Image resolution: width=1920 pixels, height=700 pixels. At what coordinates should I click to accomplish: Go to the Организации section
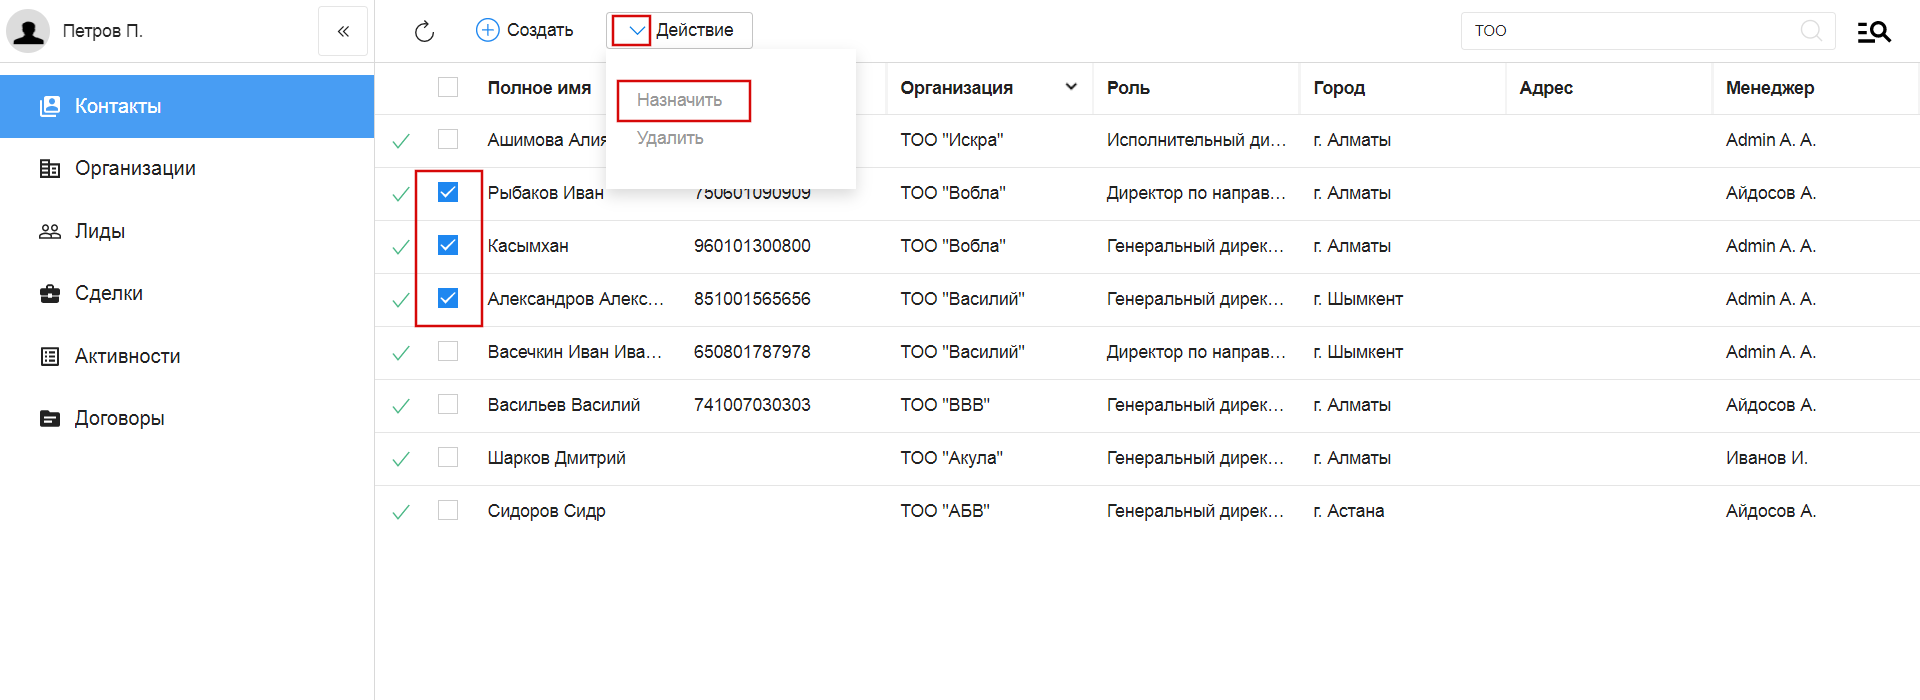187,168
